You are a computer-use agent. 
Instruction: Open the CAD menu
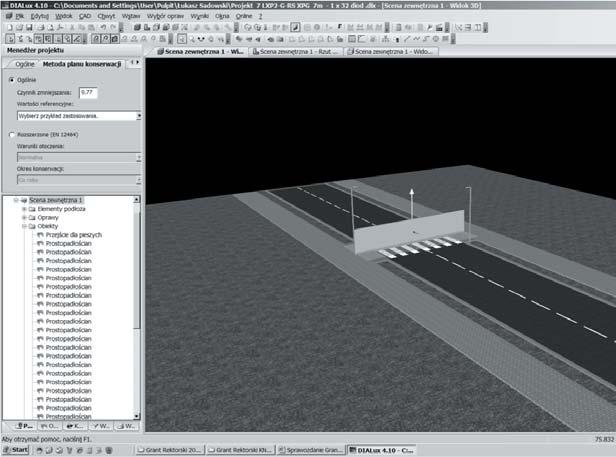pyautogui.click(x=85, y=16)
